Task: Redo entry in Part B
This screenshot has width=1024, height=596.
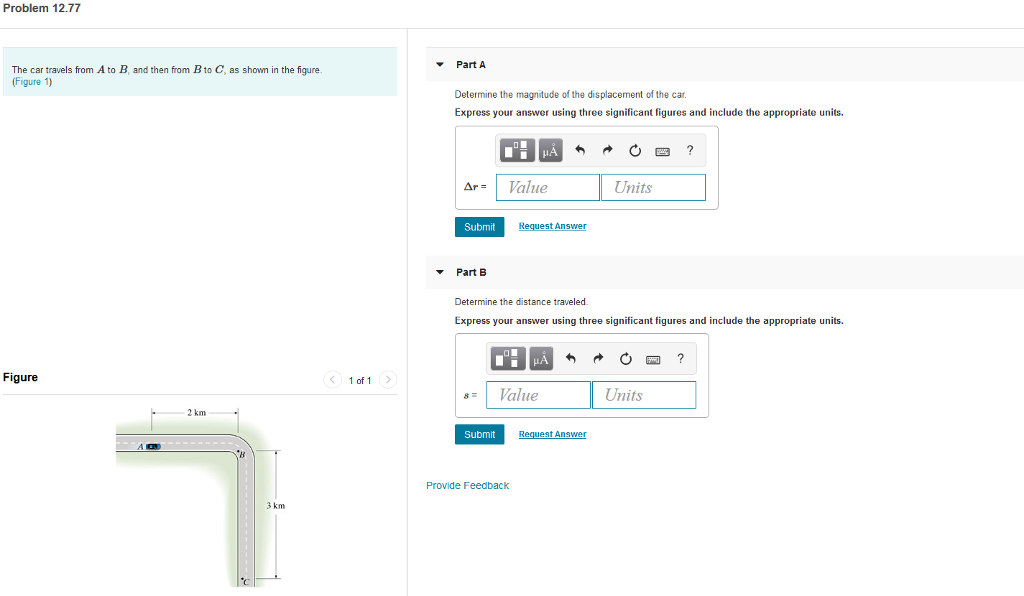Action: (598, 358)
